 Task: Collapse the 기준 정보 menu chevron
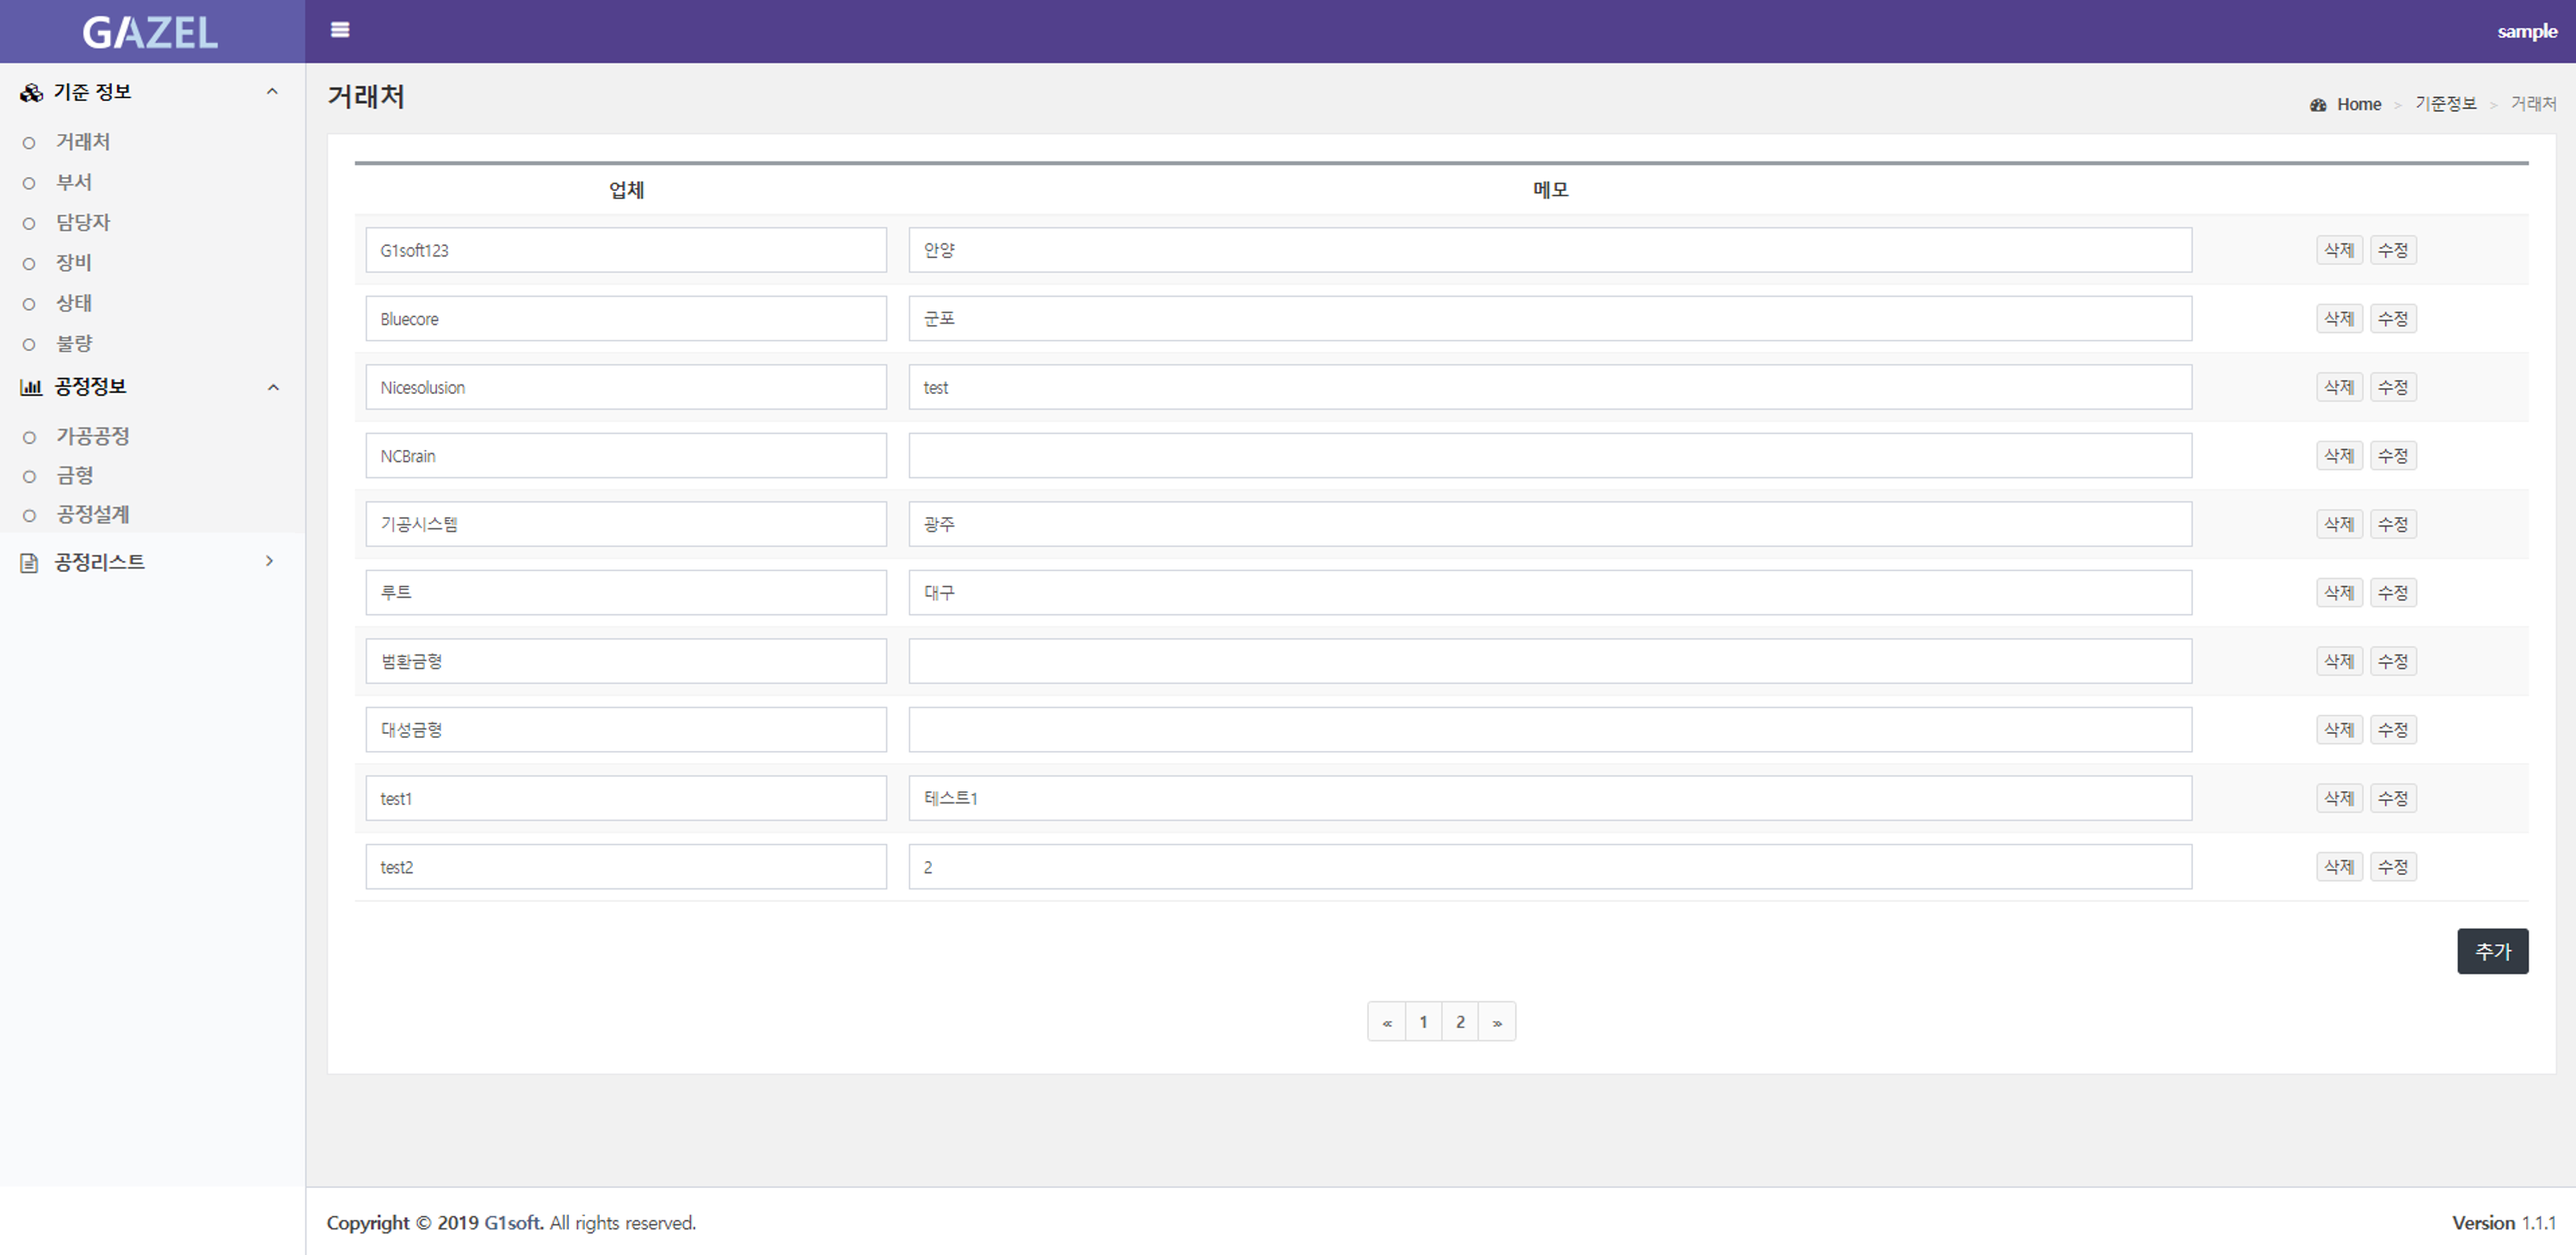pyautogui.click(x=272, y=92)
